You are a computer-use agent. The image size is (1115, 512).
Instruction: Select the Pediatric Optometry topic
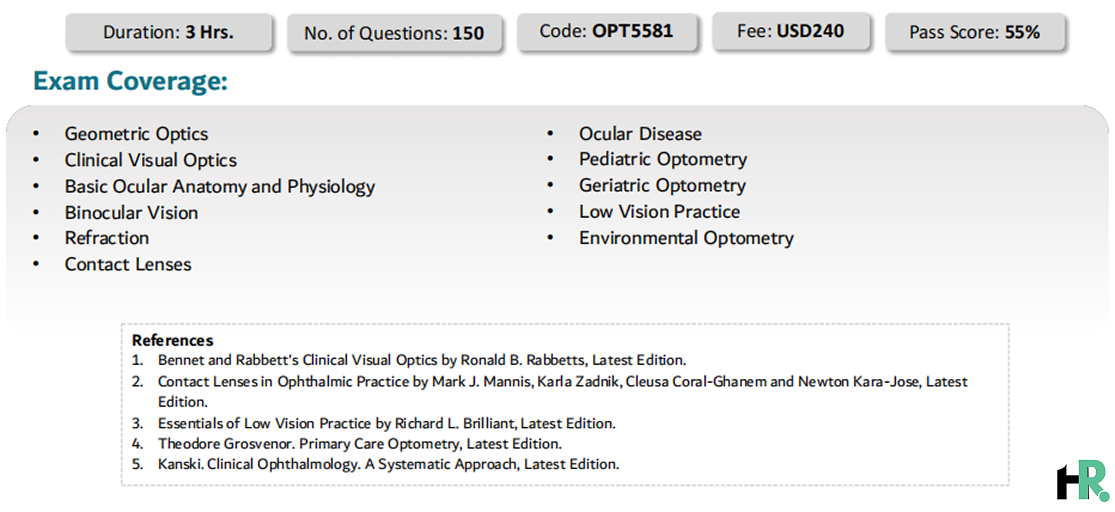663,159
